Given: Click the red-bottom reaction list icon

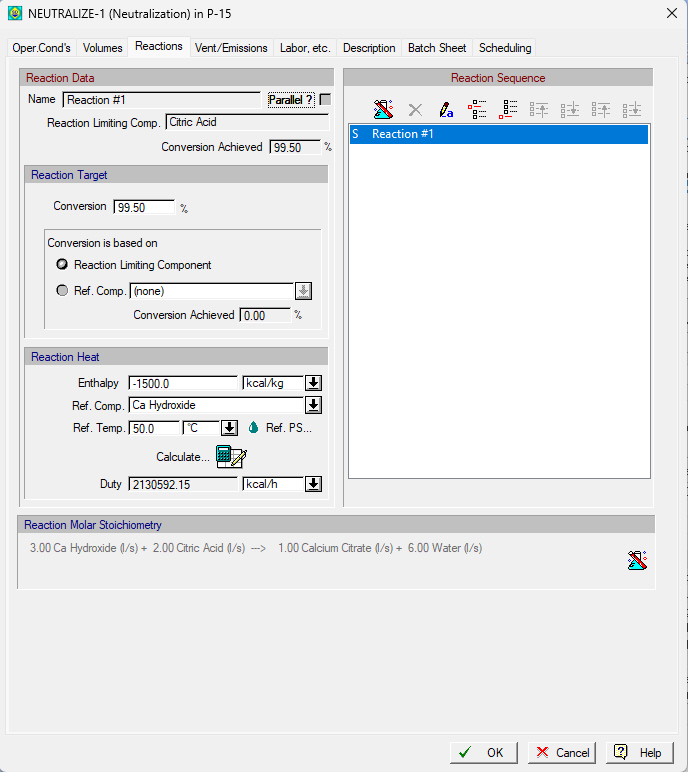Looking at the screenshot, I should click(508, 109).
